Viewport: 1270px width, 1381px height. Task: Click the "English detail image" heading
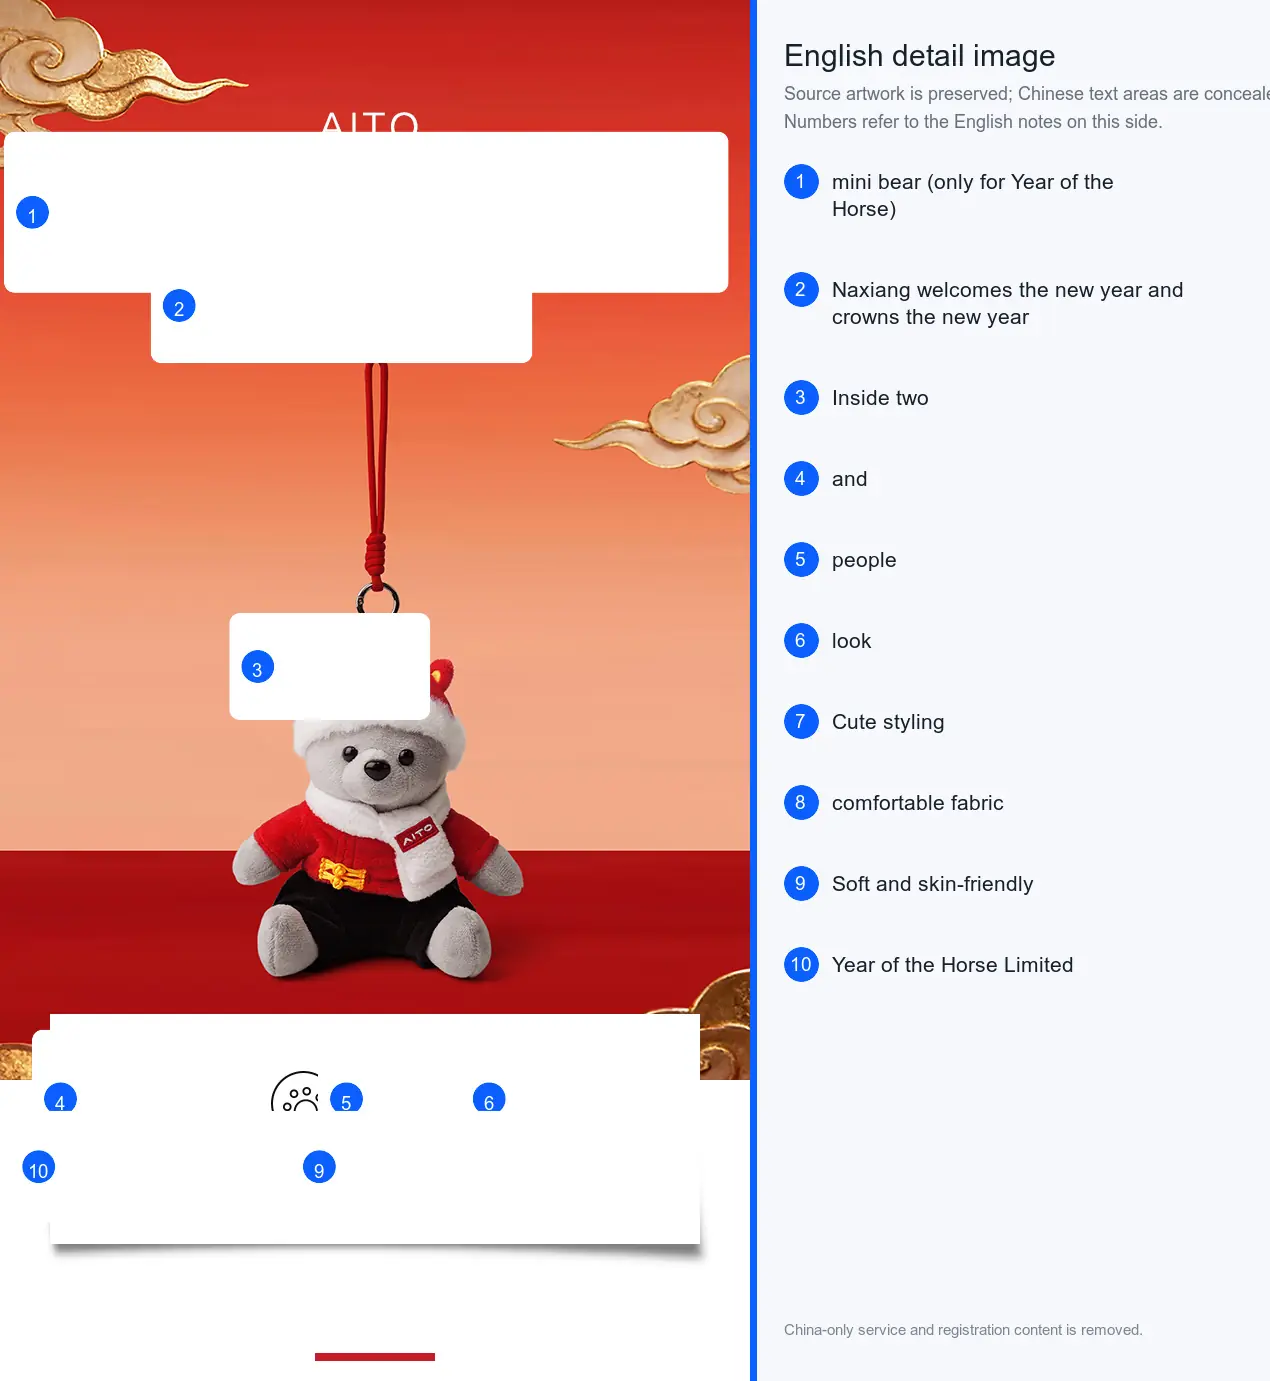pos(919,56)
